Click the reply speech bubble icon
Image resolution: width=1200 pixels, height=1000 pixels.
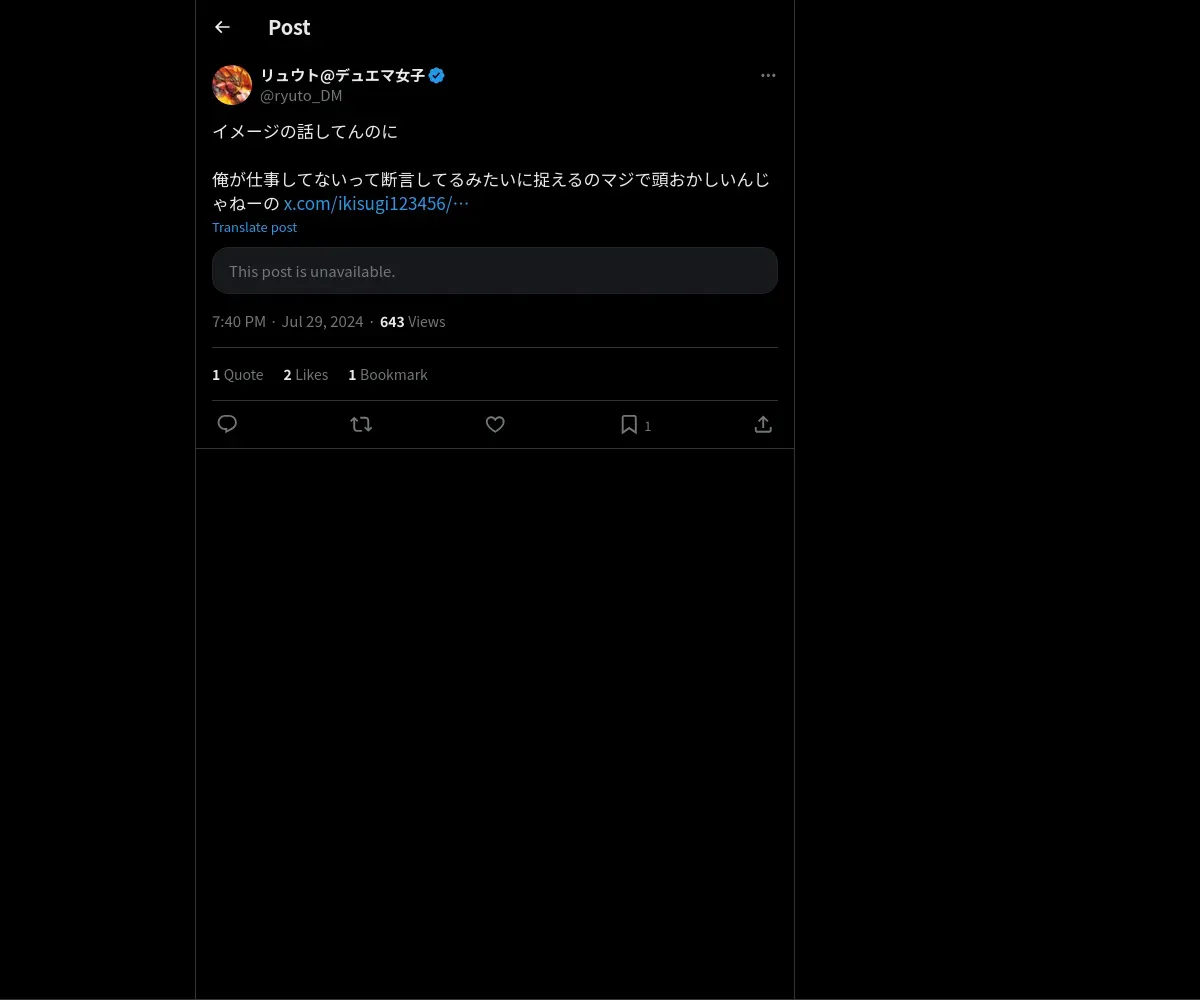[227, 424]
